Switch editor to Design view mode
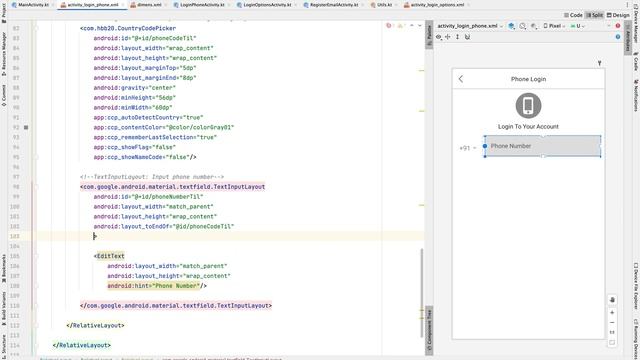The image size is (640, 360). (x=618, y=15)
